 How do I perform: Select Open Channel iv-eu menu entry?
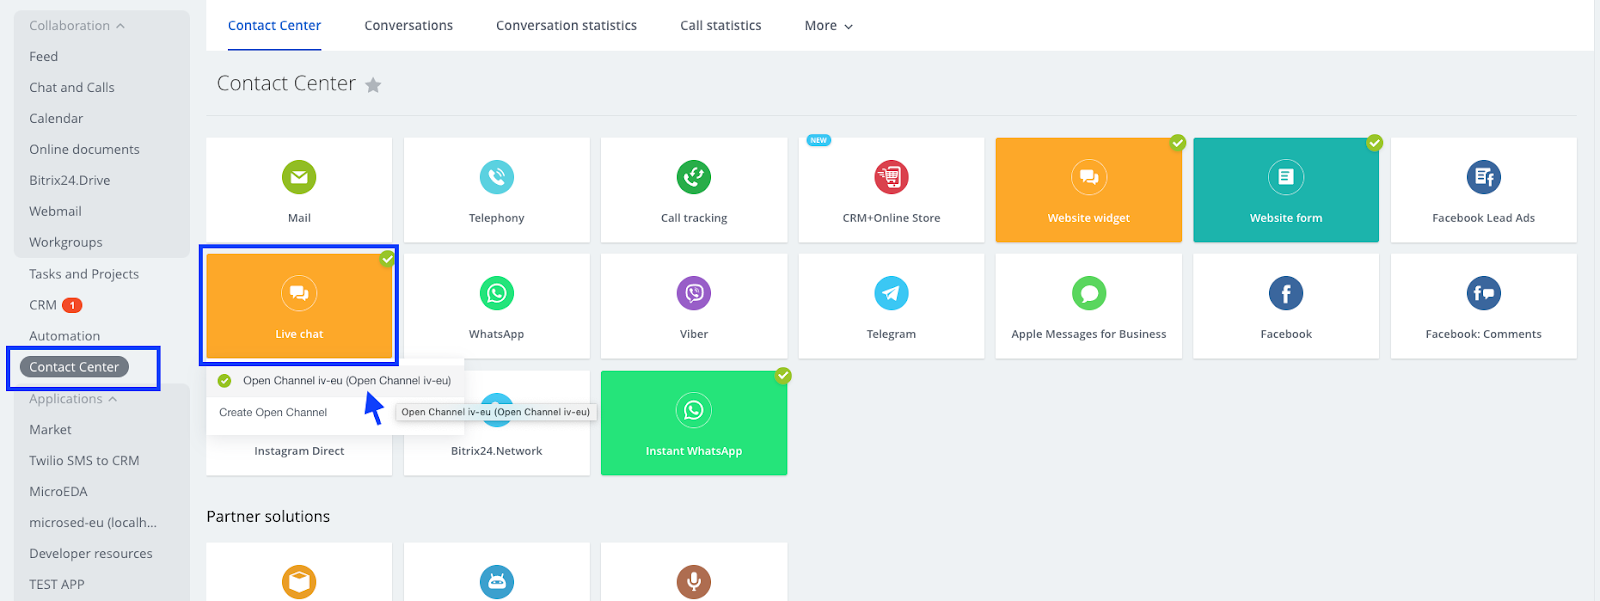[x=335, y=380]
